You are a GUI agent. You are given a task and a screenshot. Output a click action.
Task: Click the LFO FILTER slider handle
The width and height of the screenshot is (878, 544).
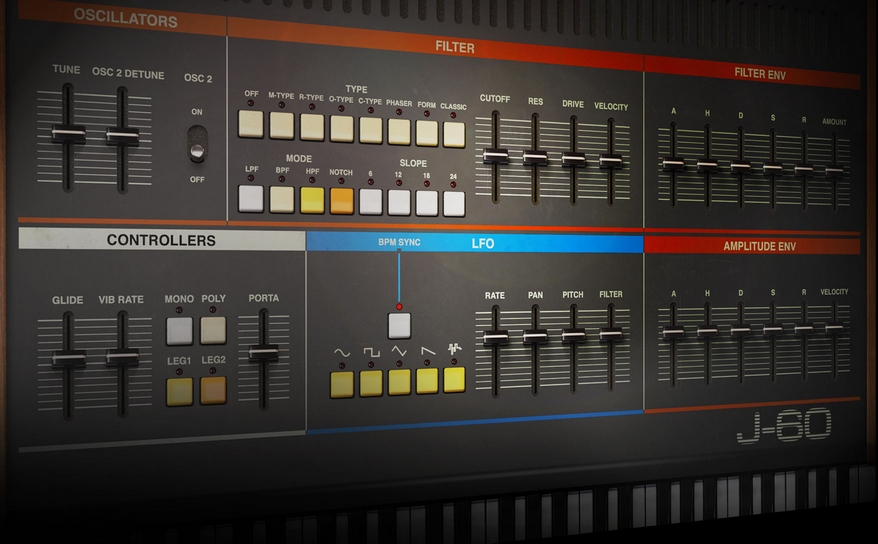pyautogui.click(x=610, y=334)
